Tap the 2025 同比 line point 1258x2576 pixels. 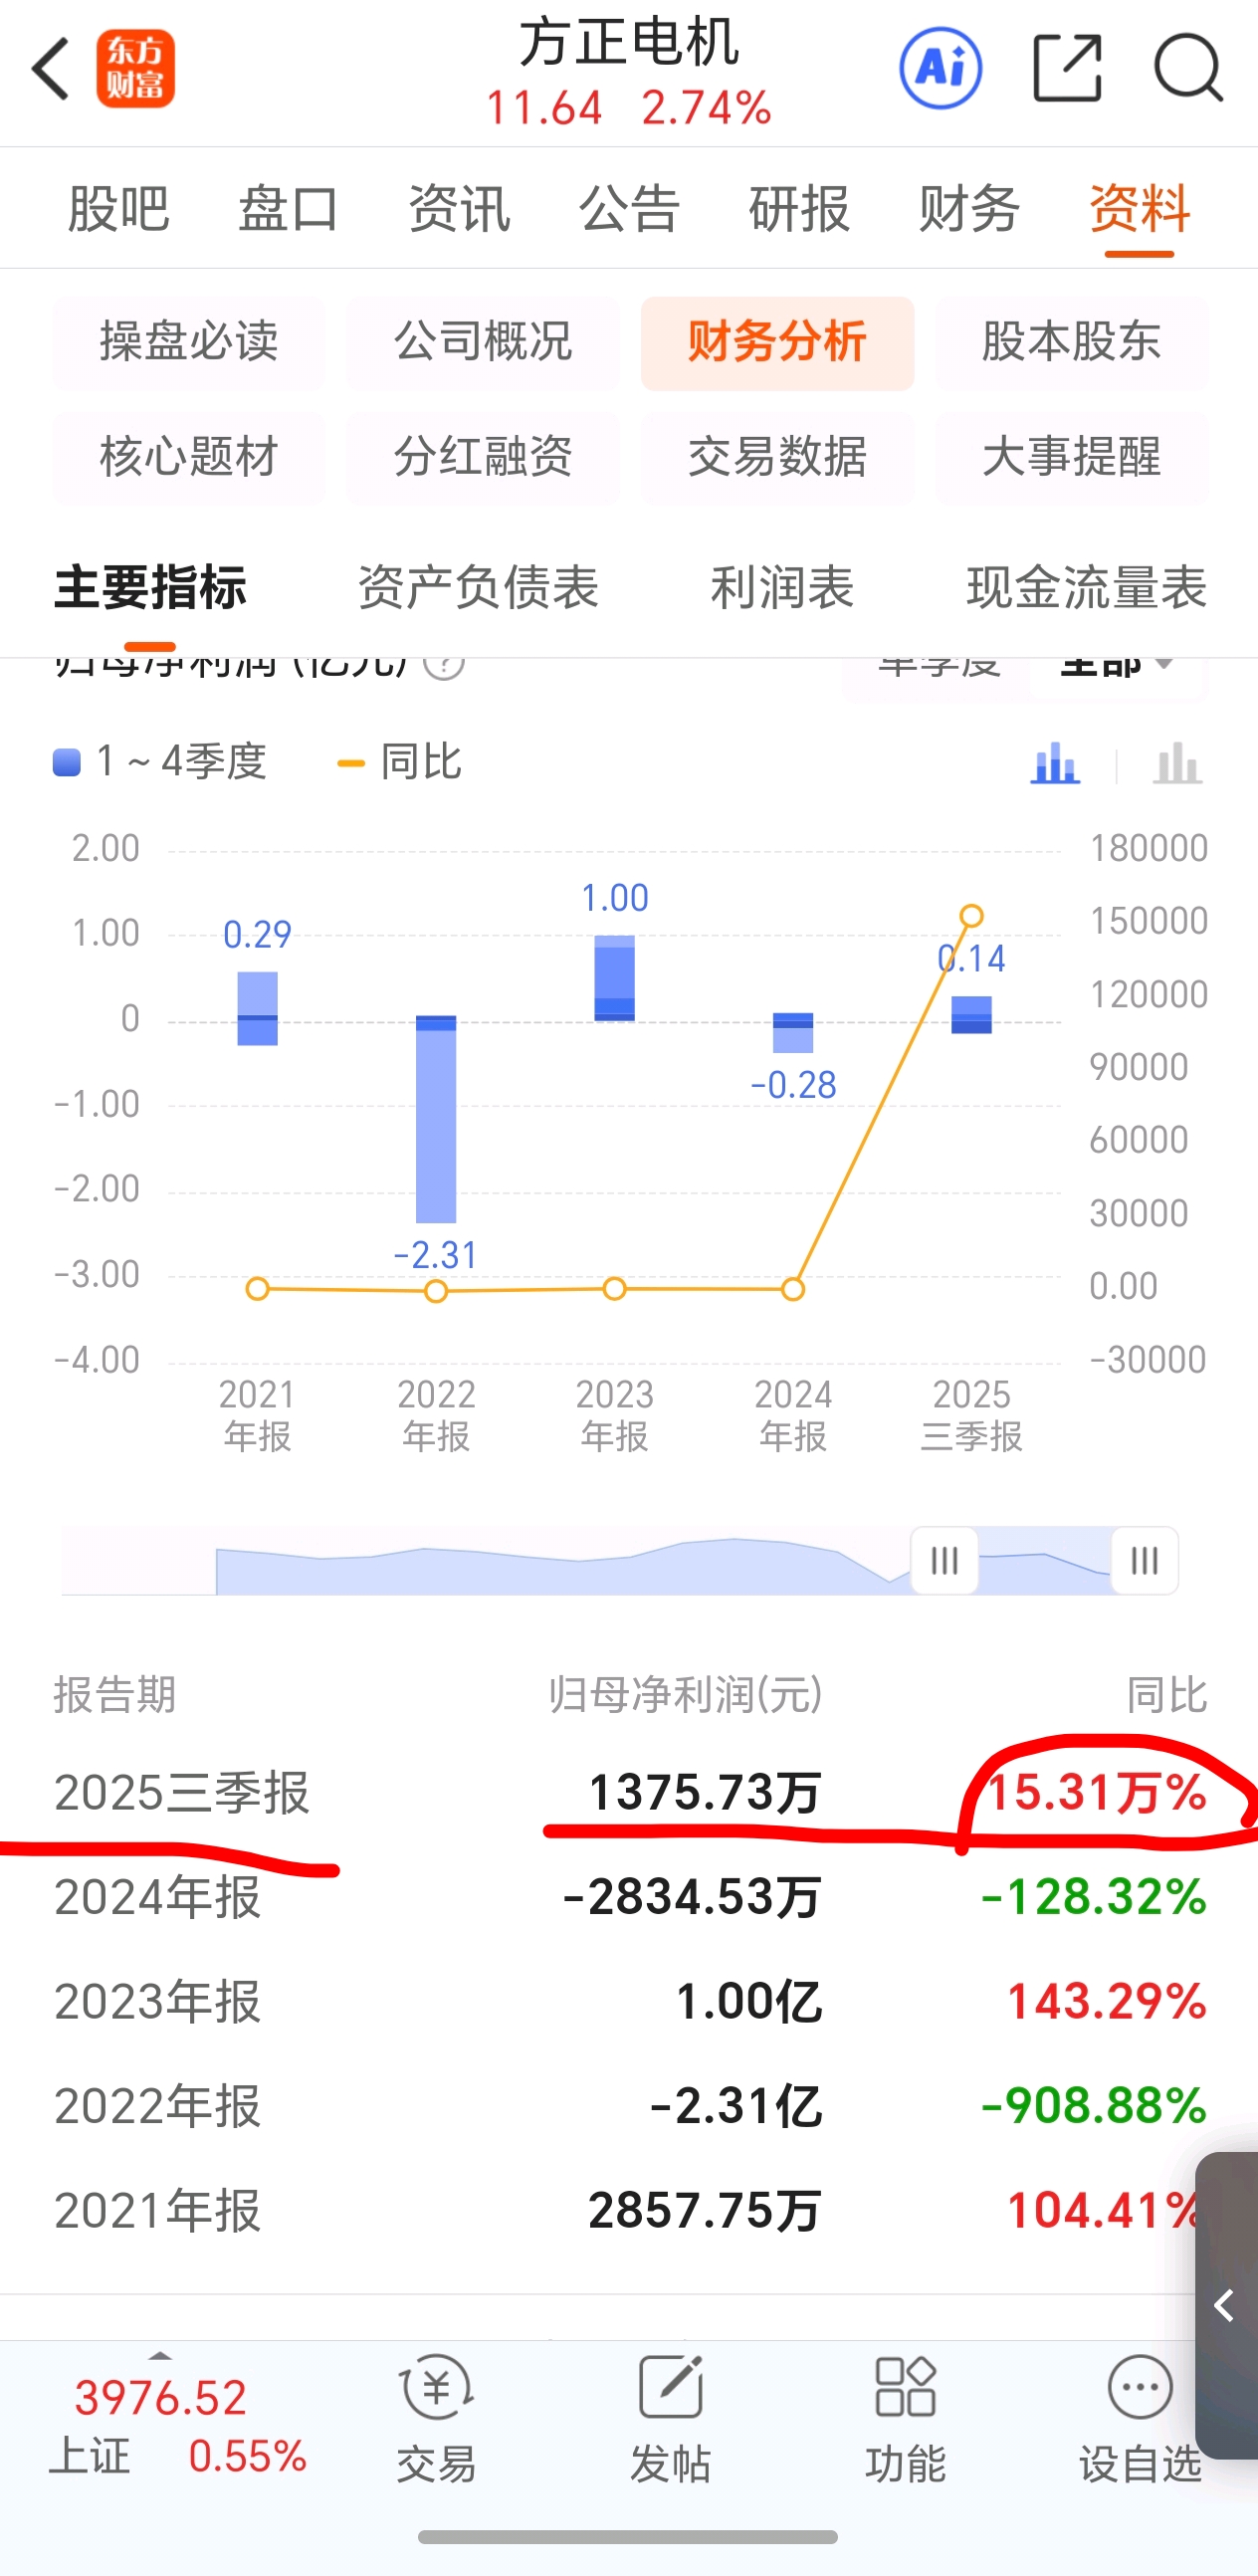tap(971, 916)
